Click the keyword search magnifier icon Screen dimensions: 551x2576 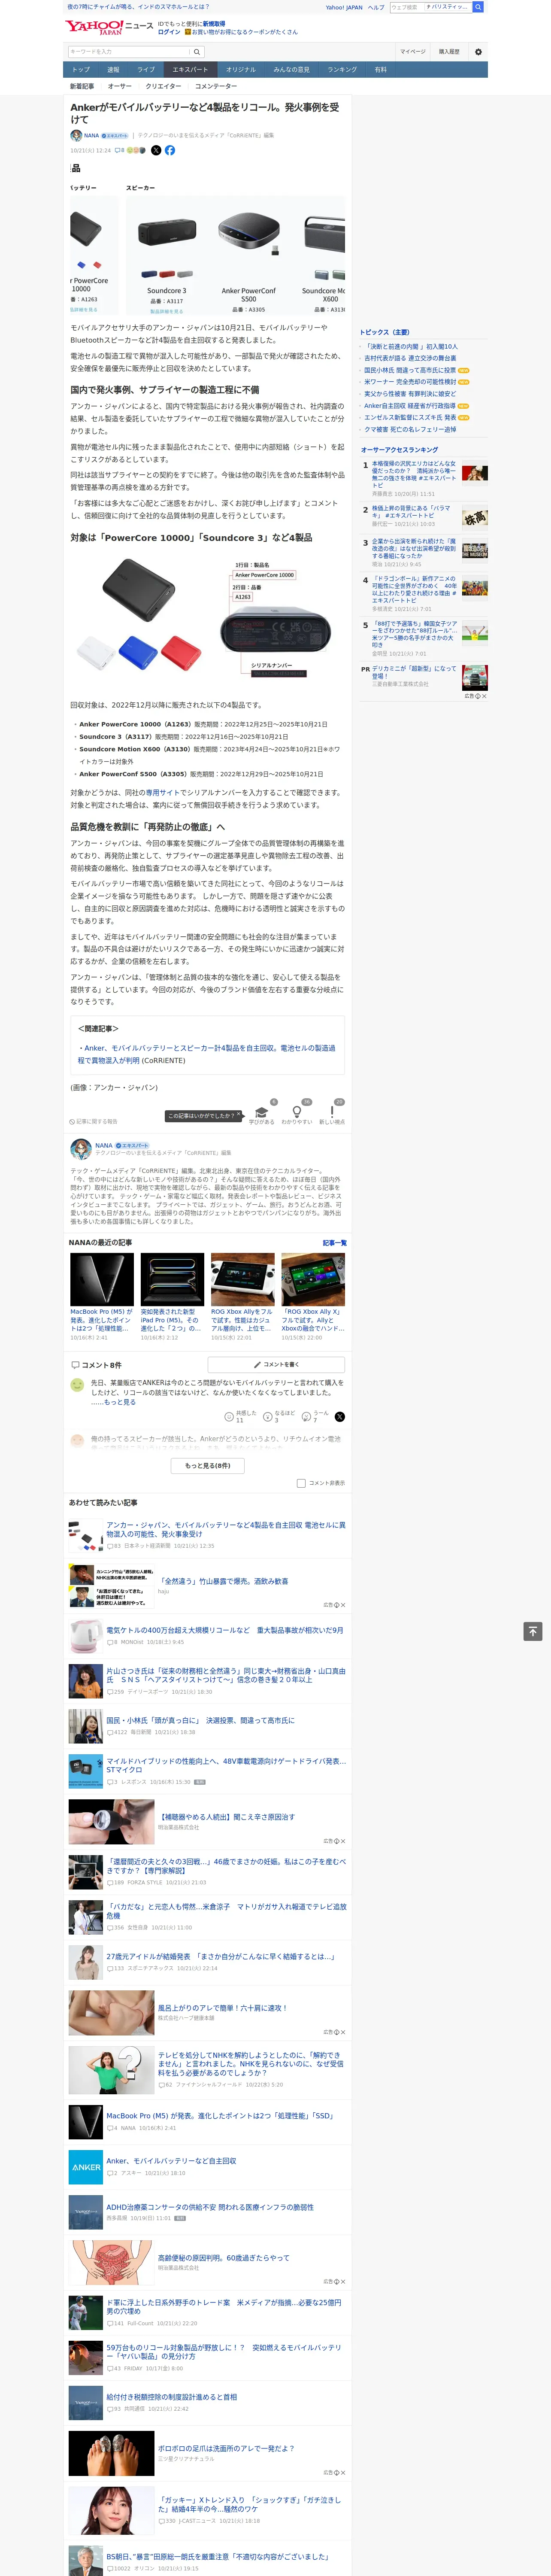[197, 52]
